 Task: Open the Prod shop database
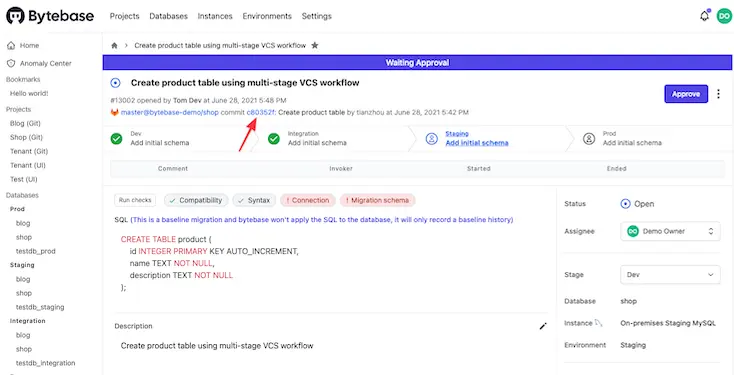24,237
